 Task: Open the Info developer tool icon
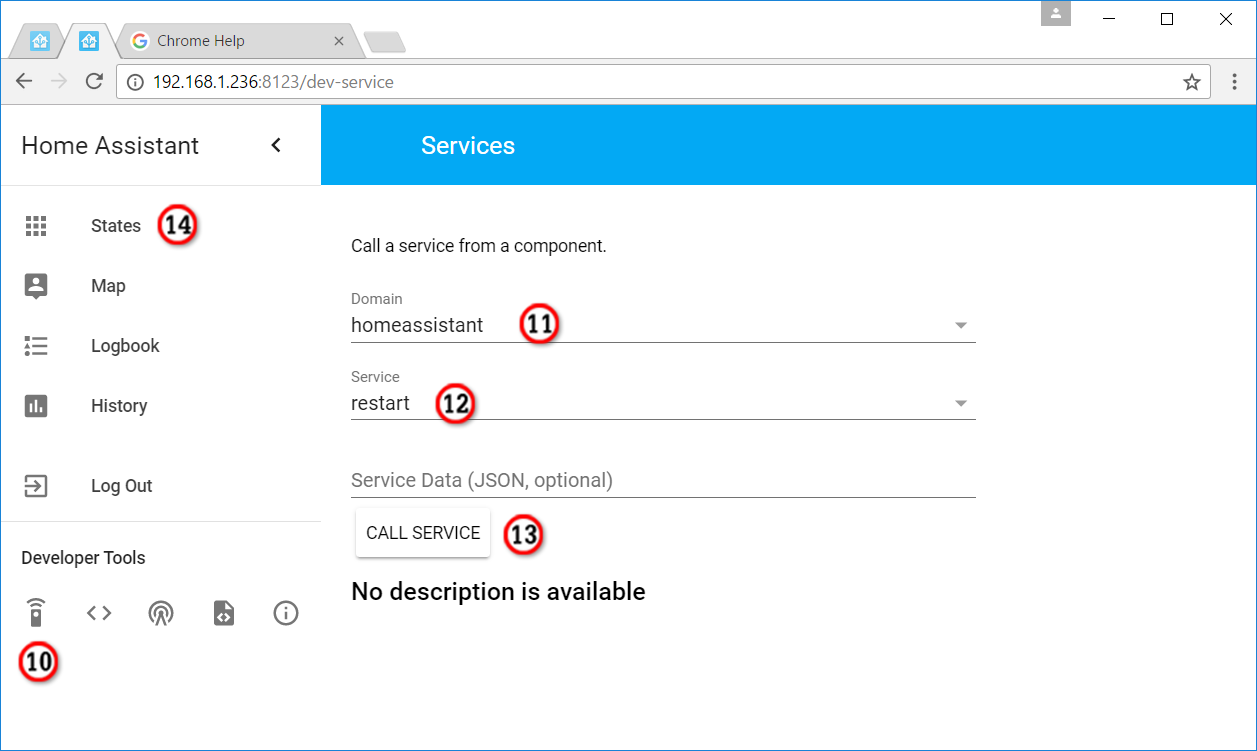286,613
